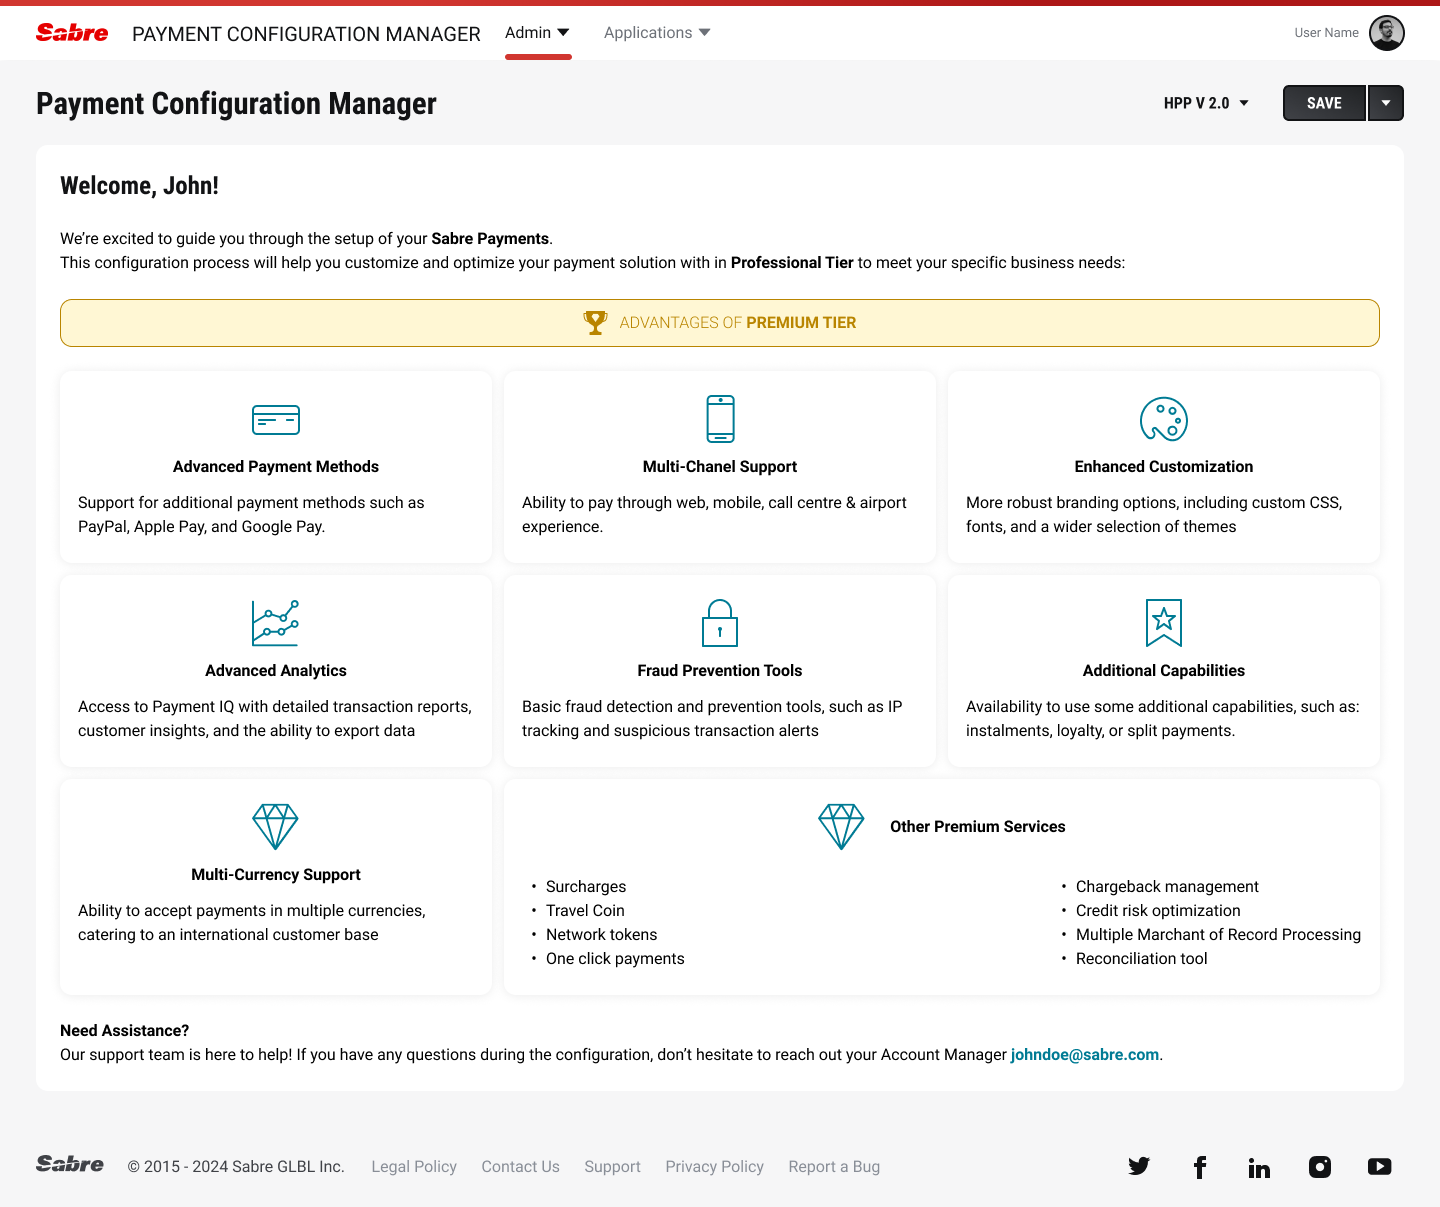The height and width of the screenshot is (1207, 1440).
Task: Click the Sabre logo in header
Action: point(72,33)
